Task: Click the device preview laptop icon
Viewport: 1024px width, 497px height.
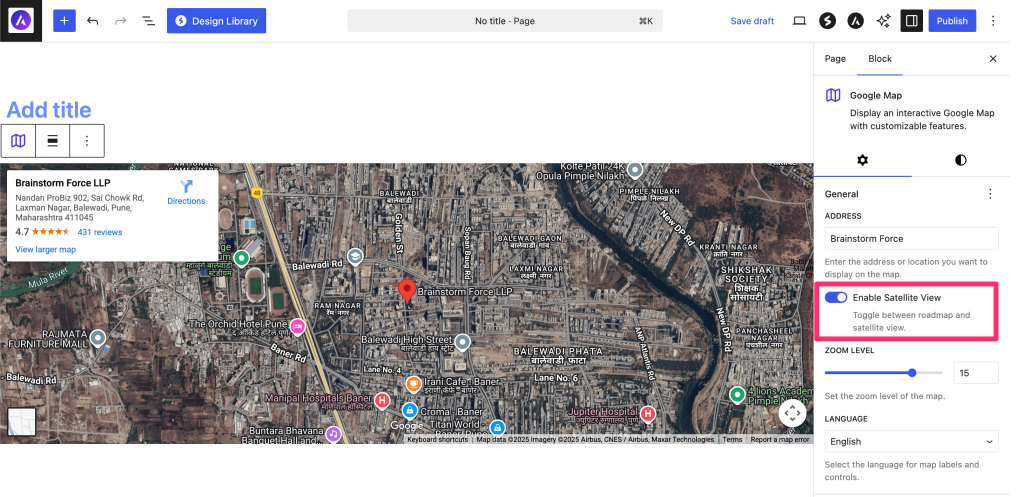Action: pos(799,20)
